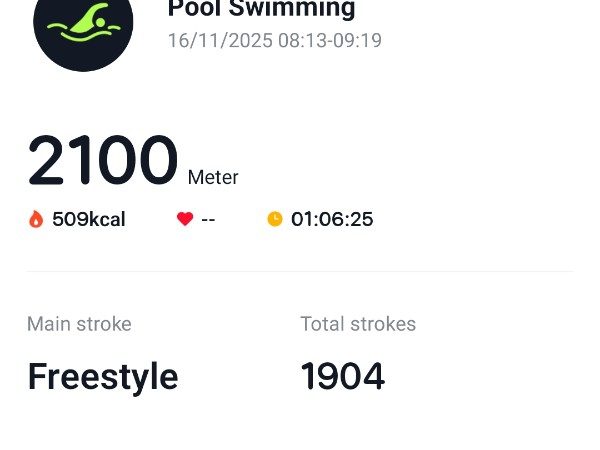The image size is (600, 450).
Task: Click the 01:06:25 duration value
Action: (x=332, y=219)
